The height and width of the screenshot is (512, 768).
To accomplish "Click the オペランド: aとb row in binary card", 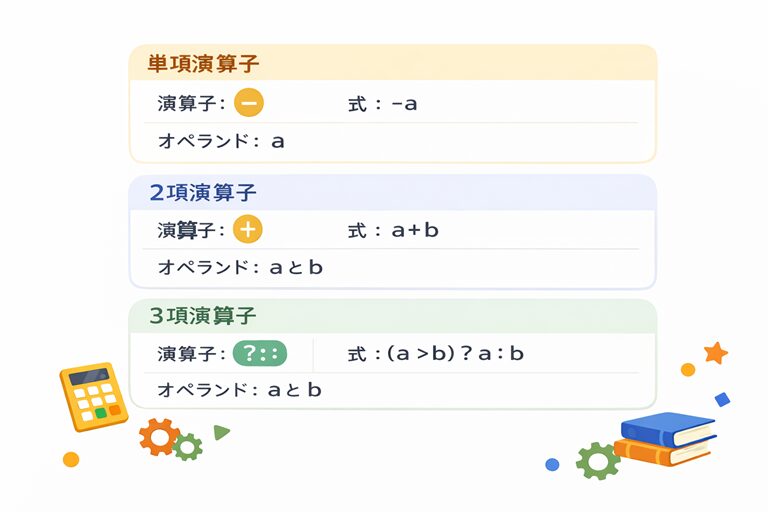I will (x=240, y=267).
